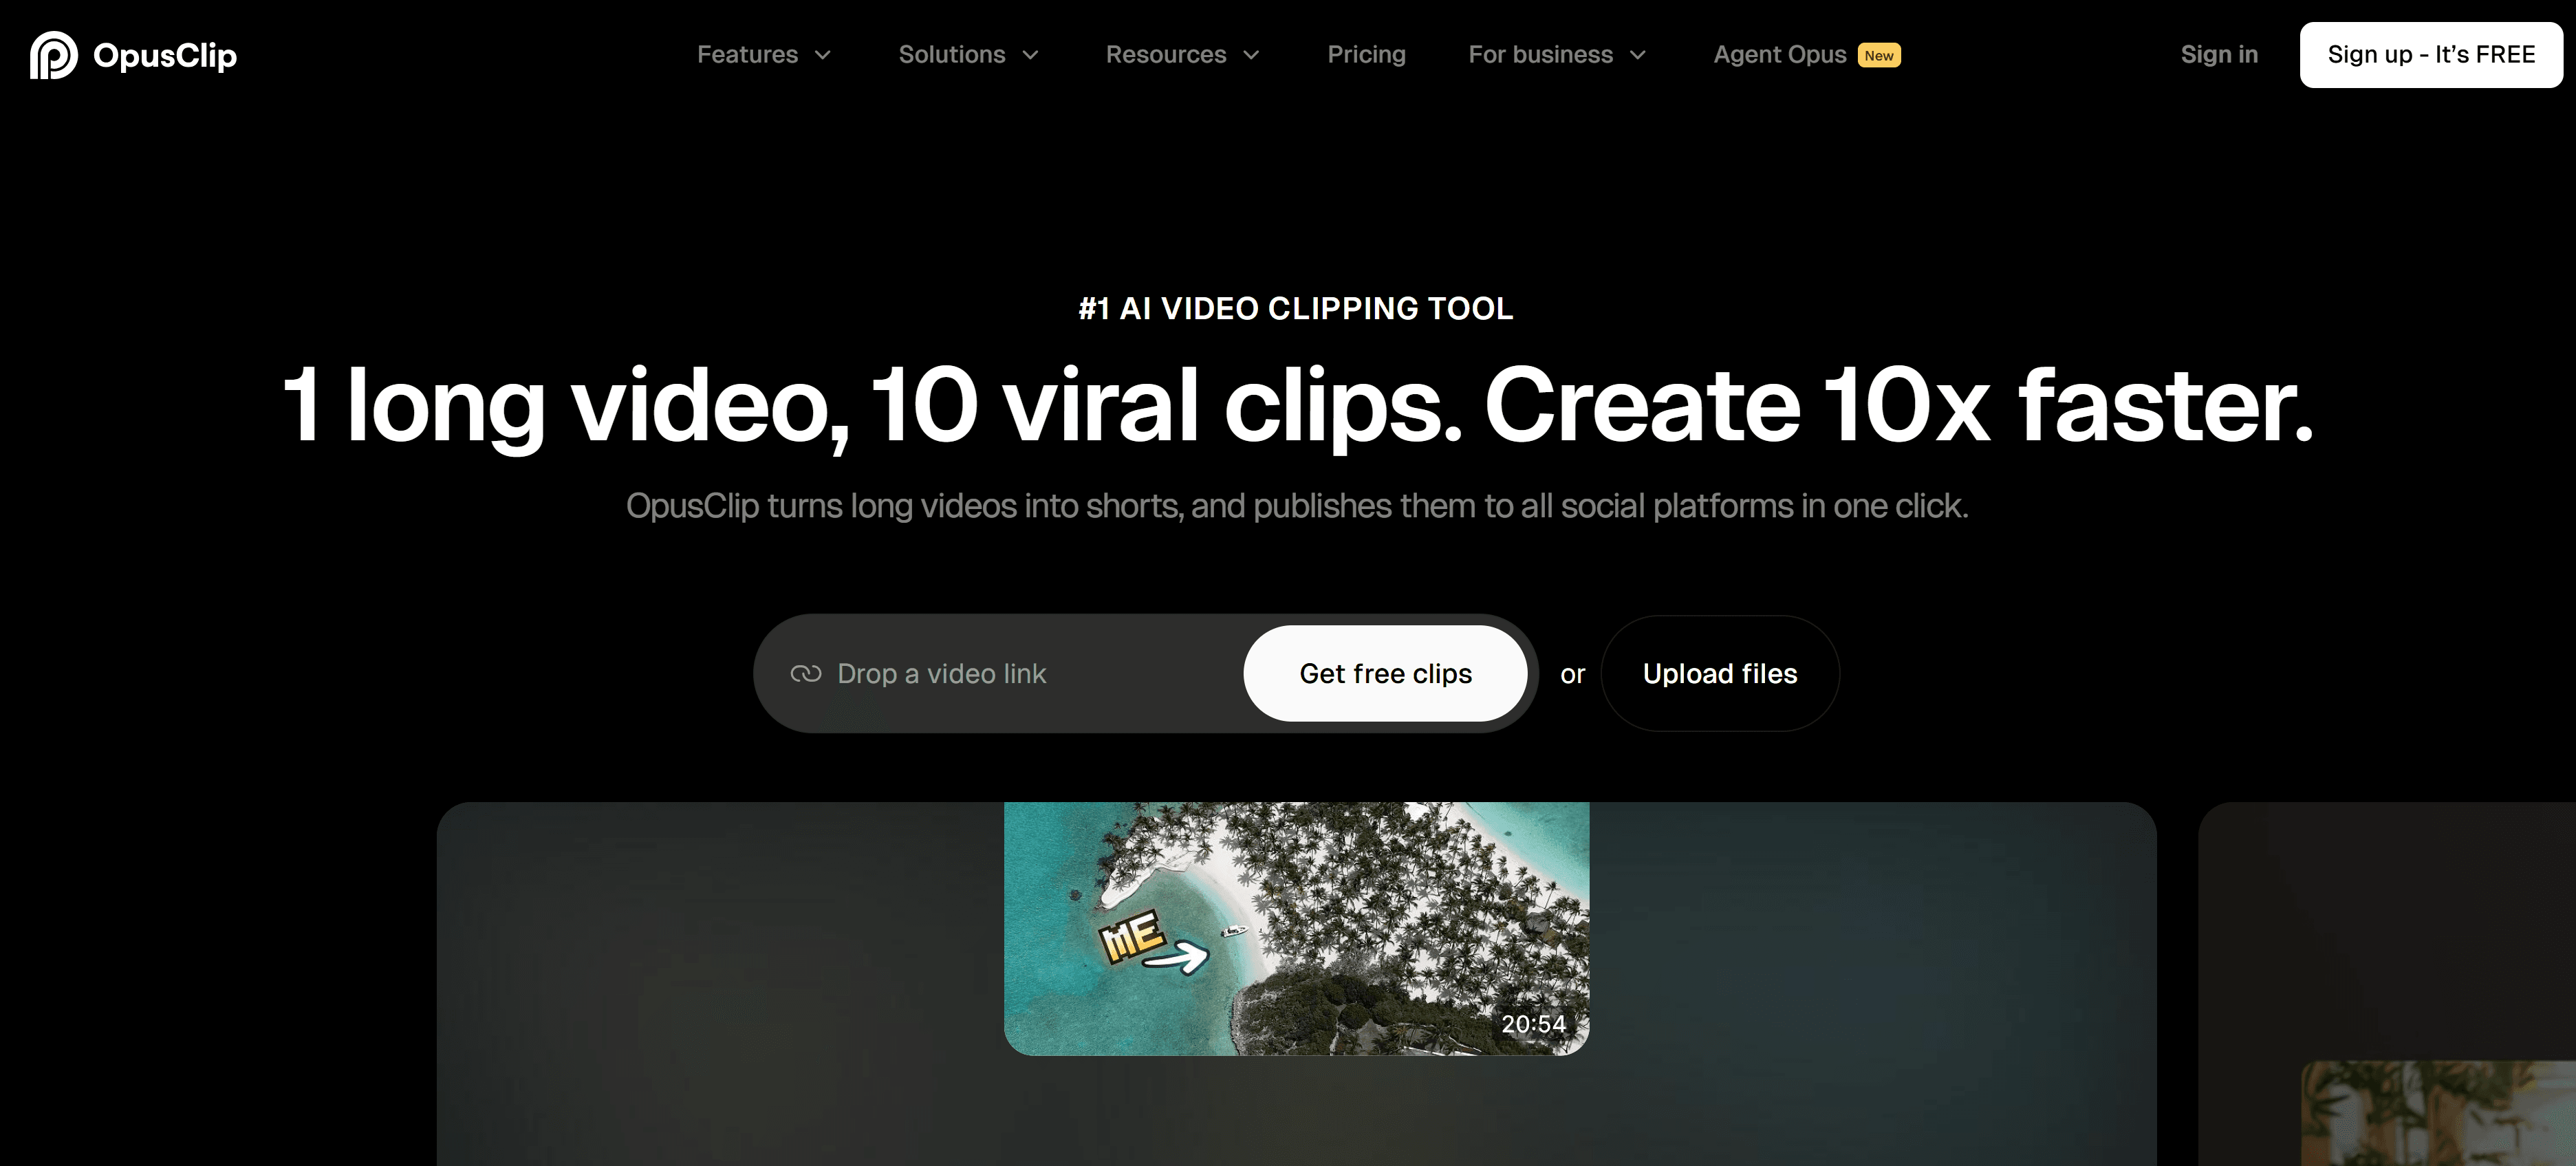Image resolution: width=2576 pixels, height=1166 pixels.
Task: Open the island video thumbnail
Action: click(1296, 928)
